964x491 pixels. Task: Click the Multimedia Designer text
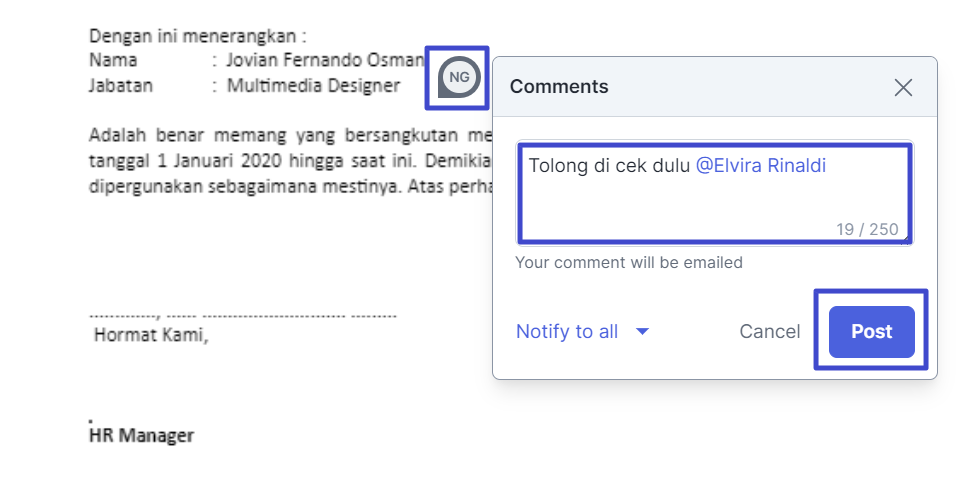(313, 85)
